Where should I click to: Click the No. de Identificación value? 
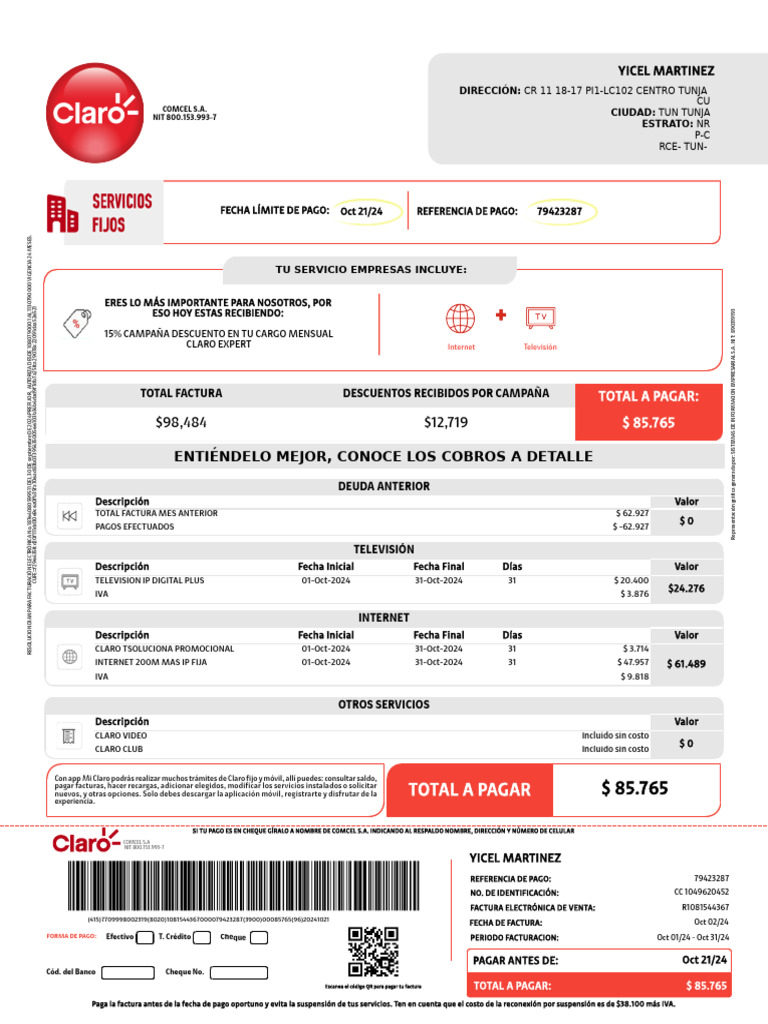(x=701, y=892)
